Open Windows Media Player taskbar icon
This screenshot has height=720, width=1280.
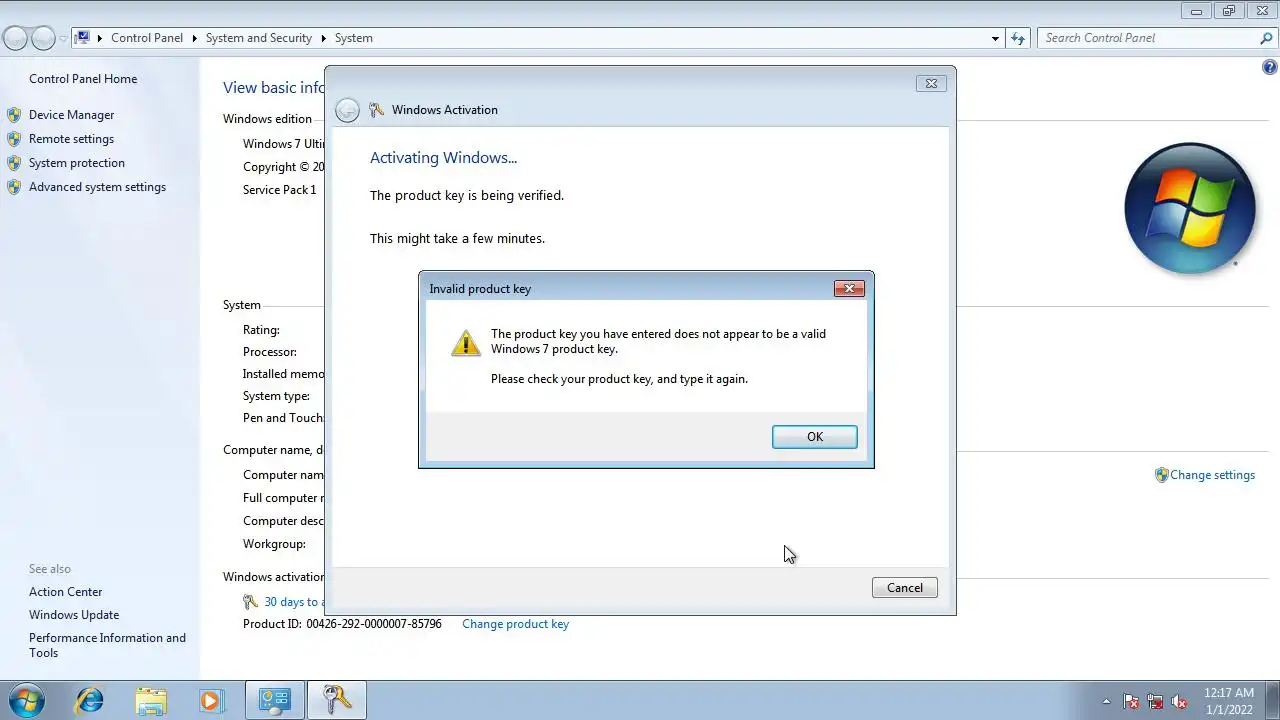coord(210,700)
